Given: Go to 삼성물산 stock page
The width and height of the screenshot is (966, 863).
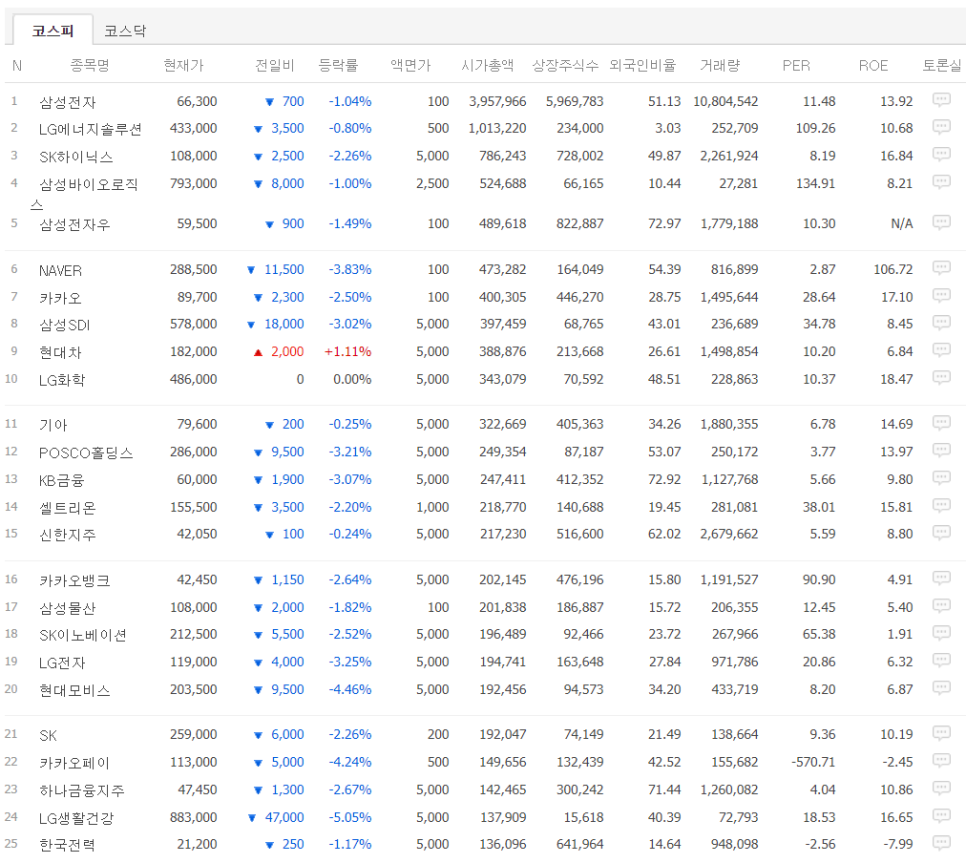Looking at the screenshot, I should (68, 607).
